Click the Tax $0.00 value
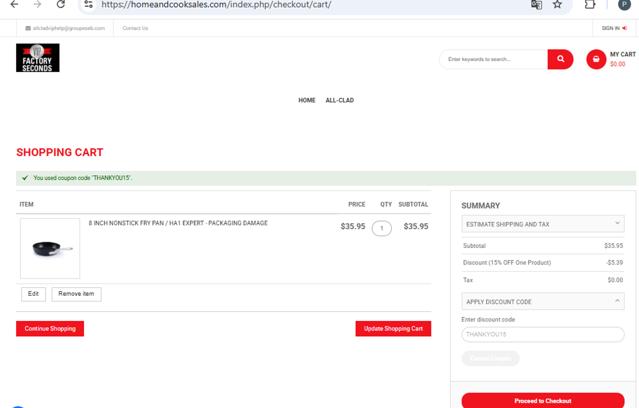 tap(615, 280)
